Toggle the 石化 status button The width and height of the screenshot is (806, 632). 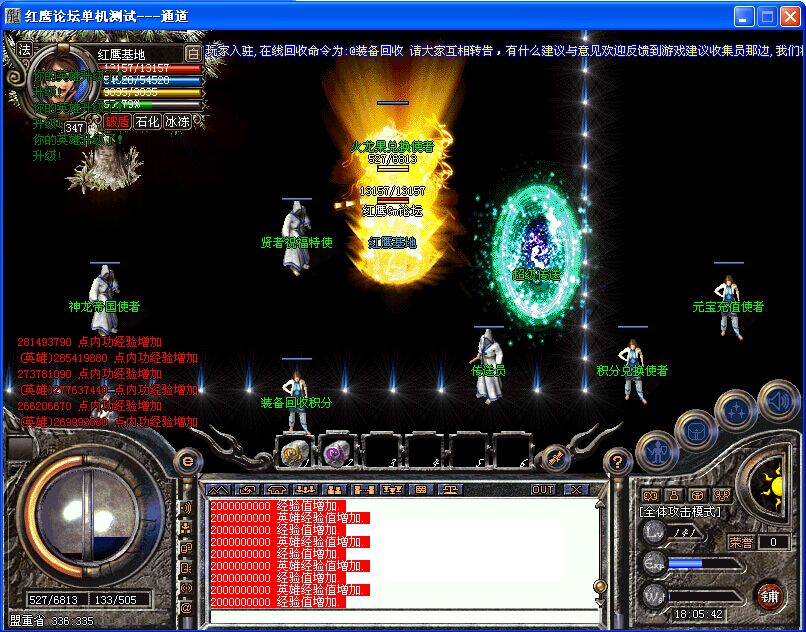pos(147,122)
